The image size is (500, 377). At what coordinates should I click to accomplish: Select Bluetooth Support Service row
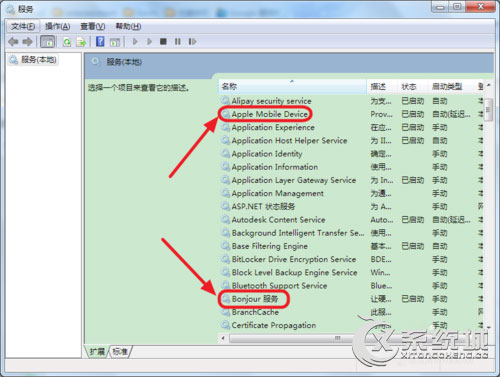coord(352,286)
